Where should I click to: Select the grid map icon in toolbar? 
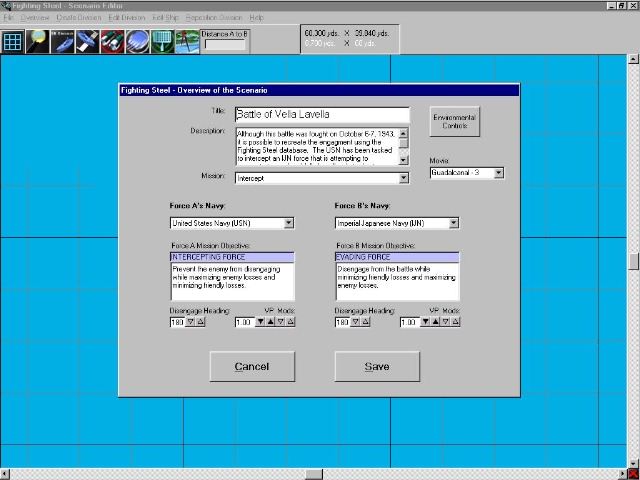tap(12, 41)
